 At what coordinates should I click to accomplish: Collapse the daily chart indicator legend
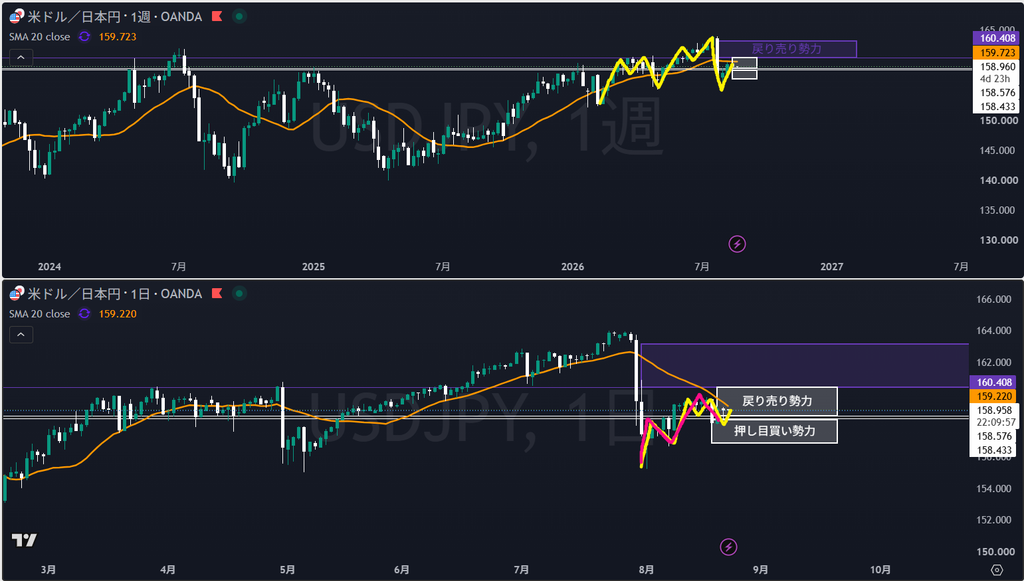pos(21,334)
